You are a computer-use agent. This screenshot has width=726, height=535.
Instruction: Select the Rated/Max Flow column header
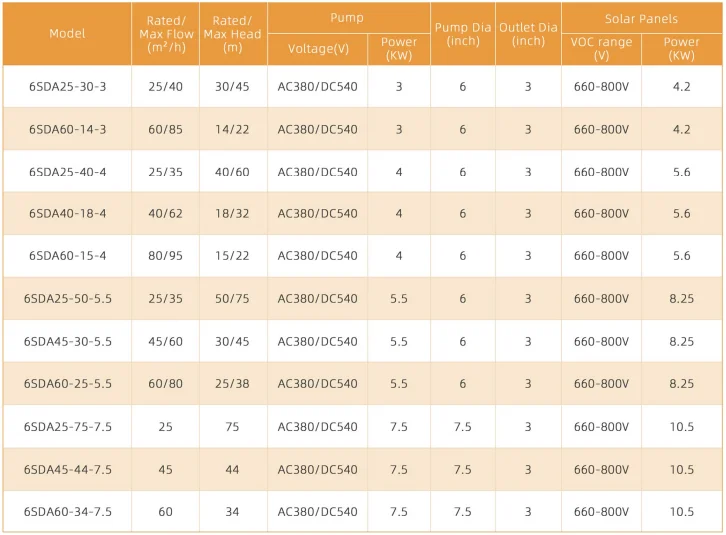pyautogui.click(x=165, y=34)
